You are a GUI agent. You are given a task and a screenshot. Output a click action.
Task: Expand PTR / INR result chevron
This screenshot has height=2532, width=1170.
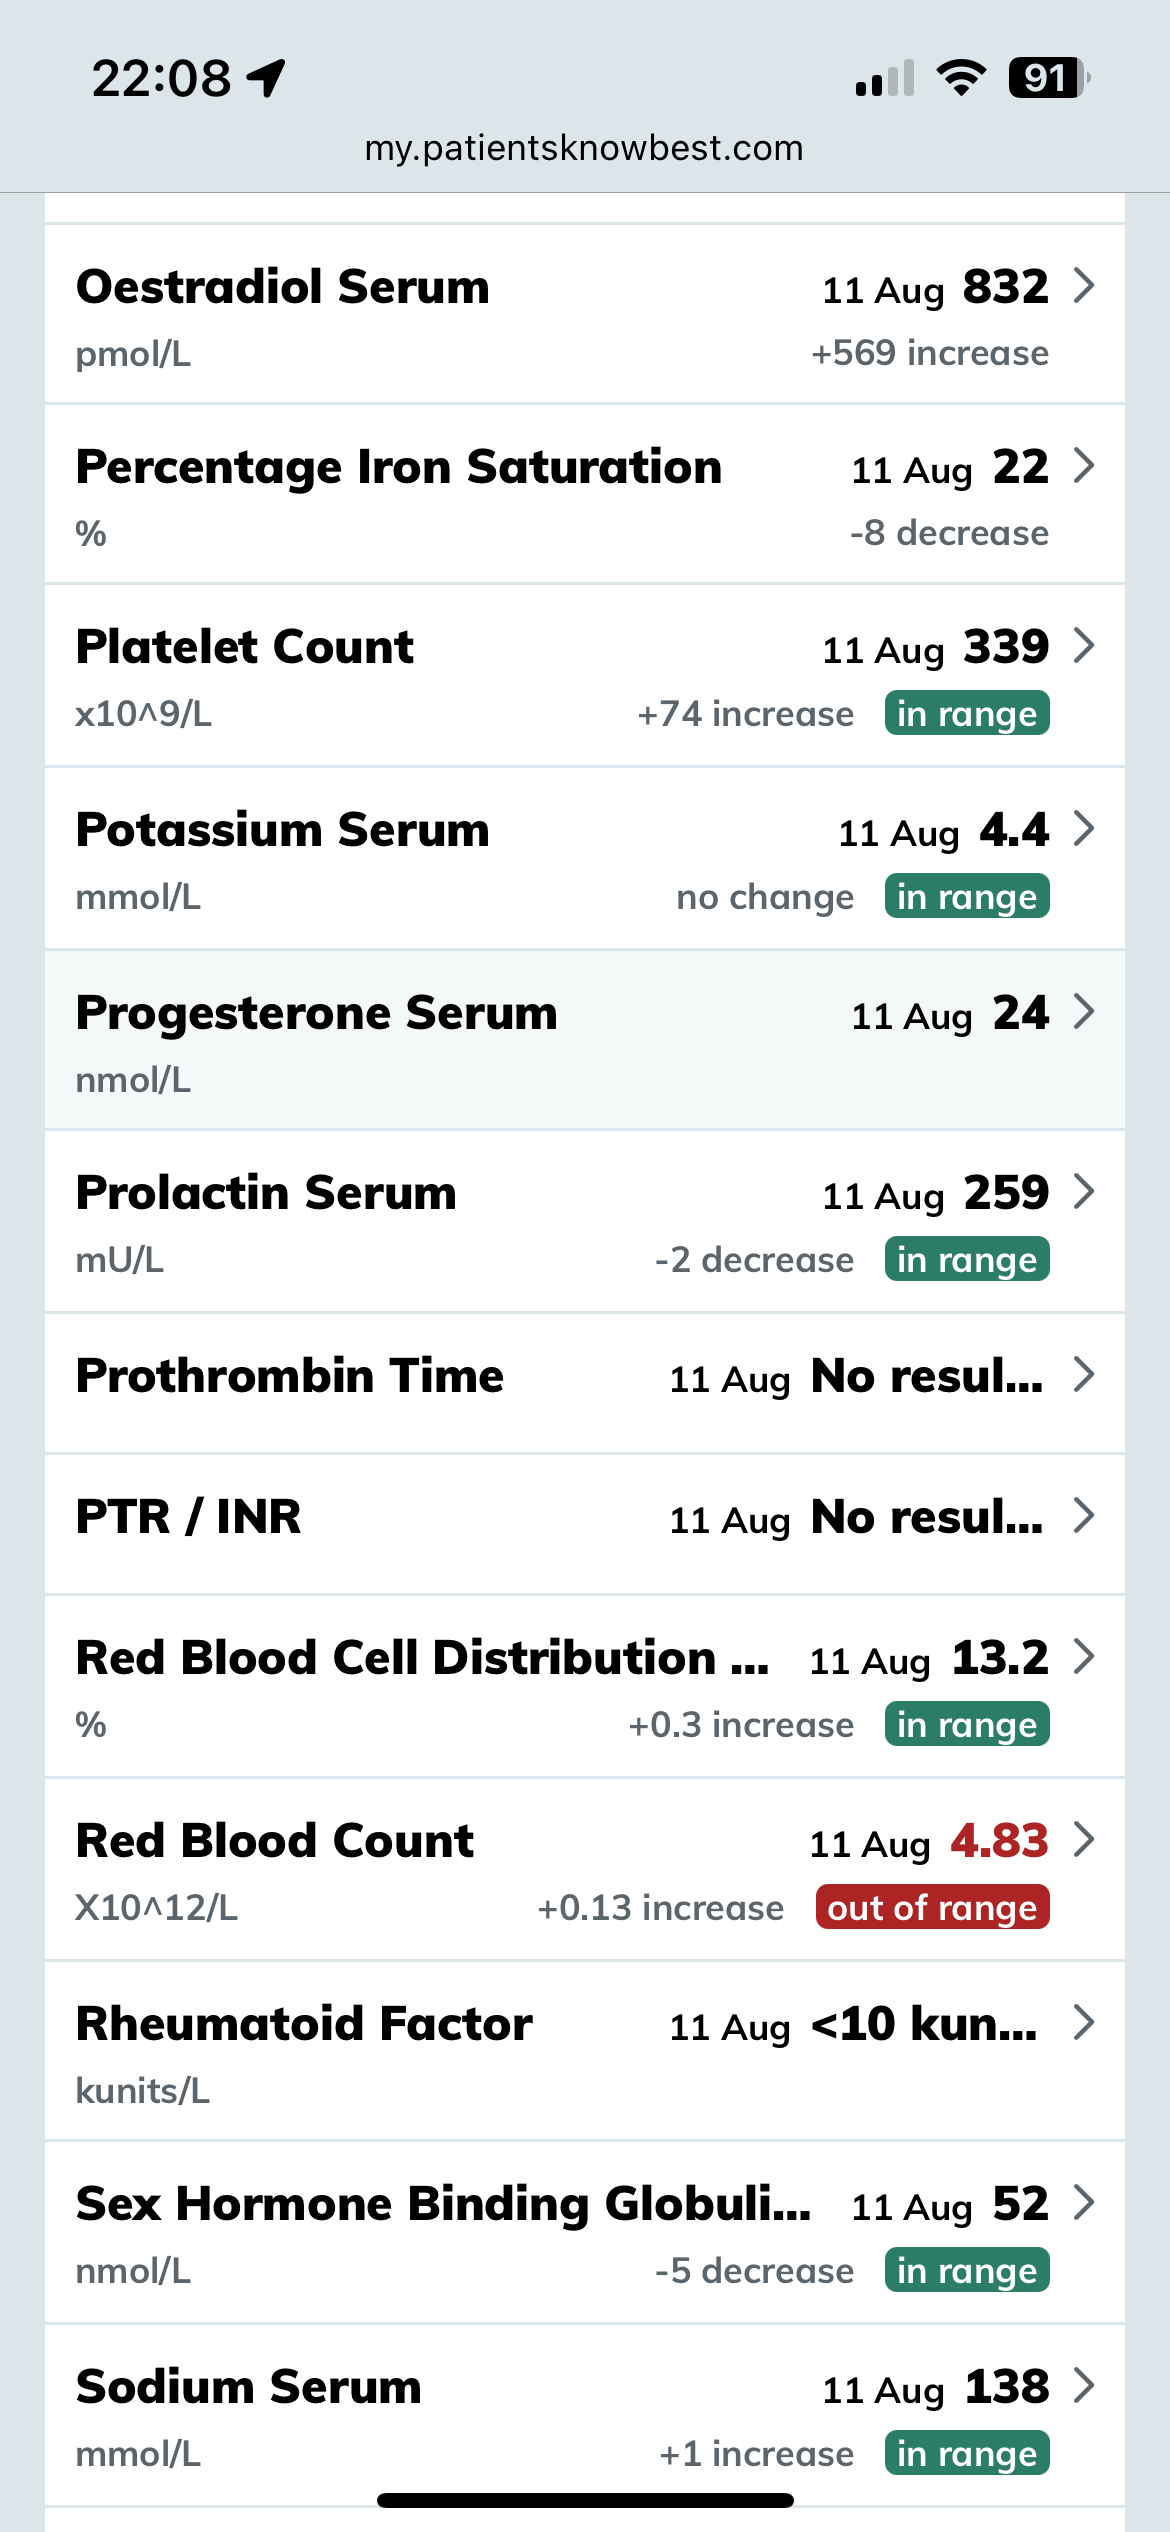[x=1084, y=1516]
